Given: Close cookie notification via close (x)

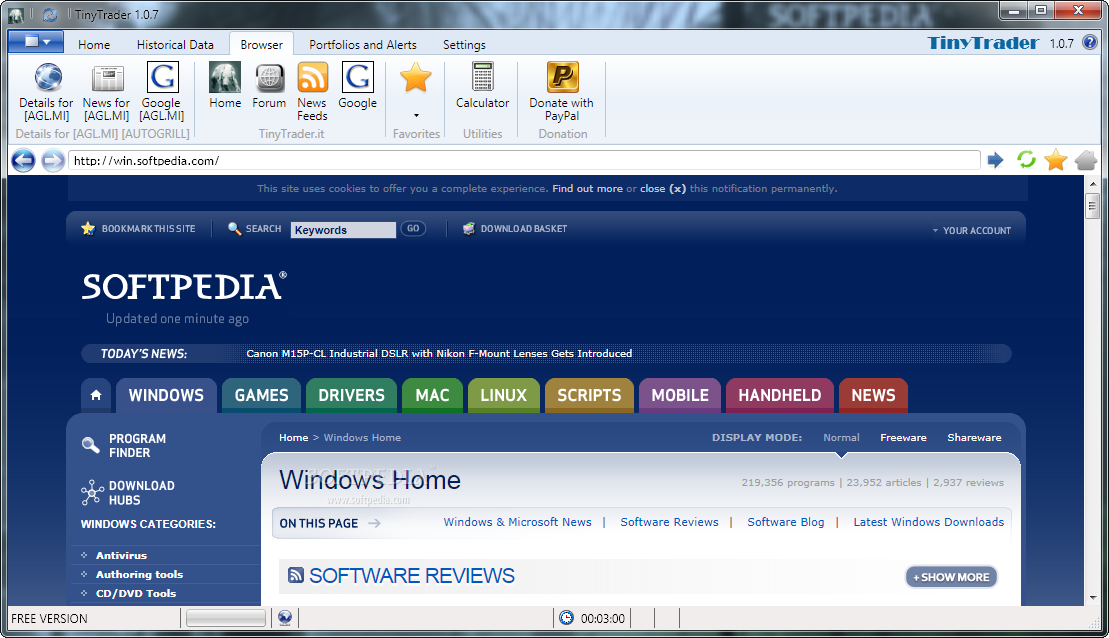Looking at the screenshot, I should (x=663, y=189).
